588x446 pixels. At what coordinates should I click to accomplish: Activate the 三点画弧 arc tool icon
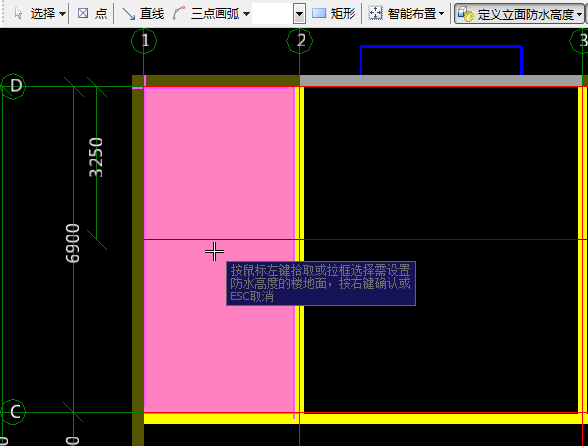tap(179, 14)
